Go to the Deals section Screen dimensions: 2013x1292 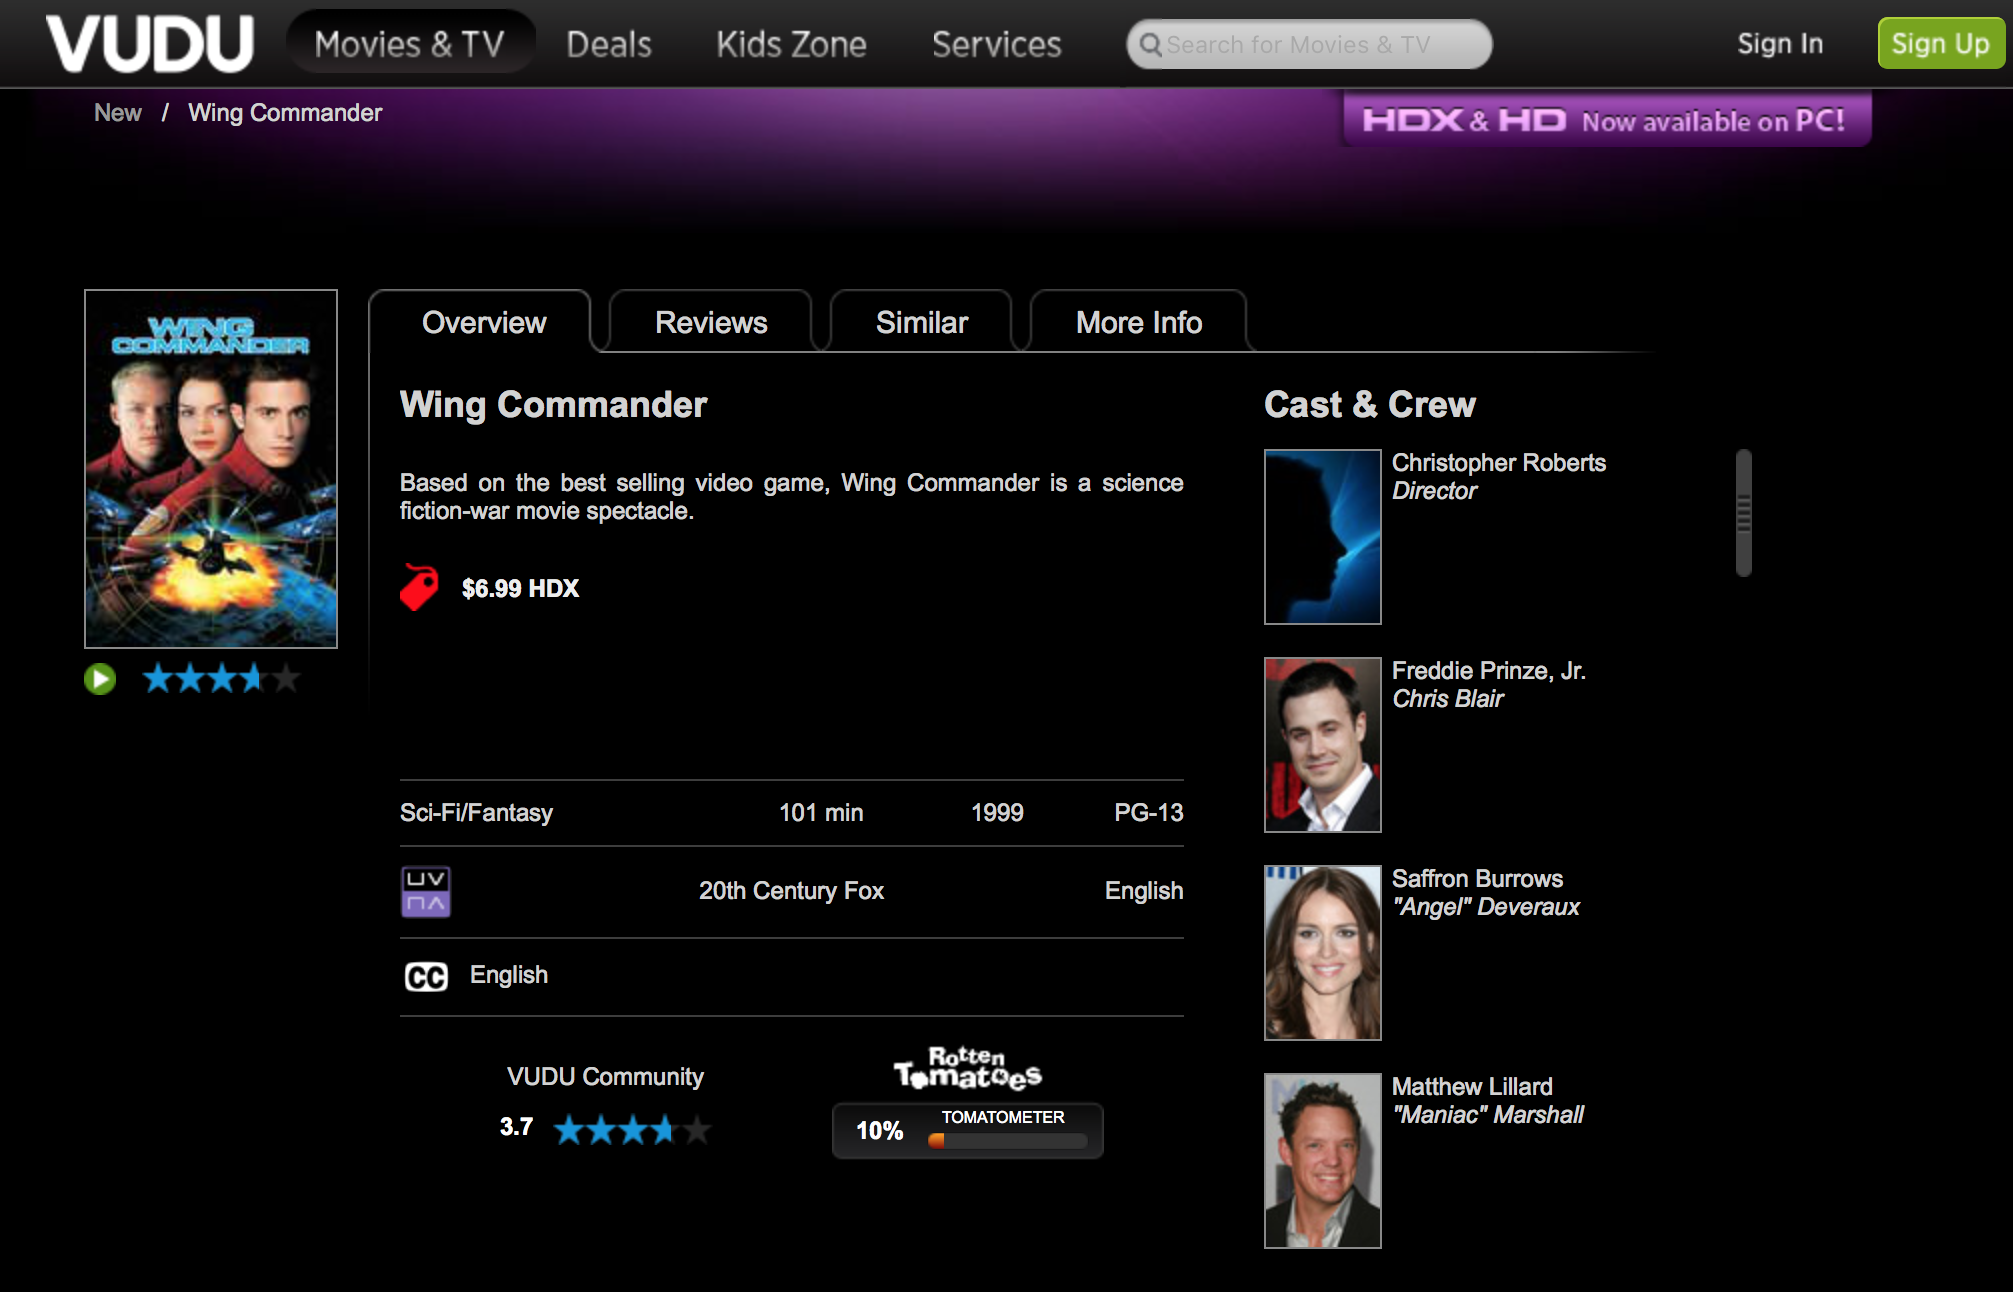[x=608, y=44]
